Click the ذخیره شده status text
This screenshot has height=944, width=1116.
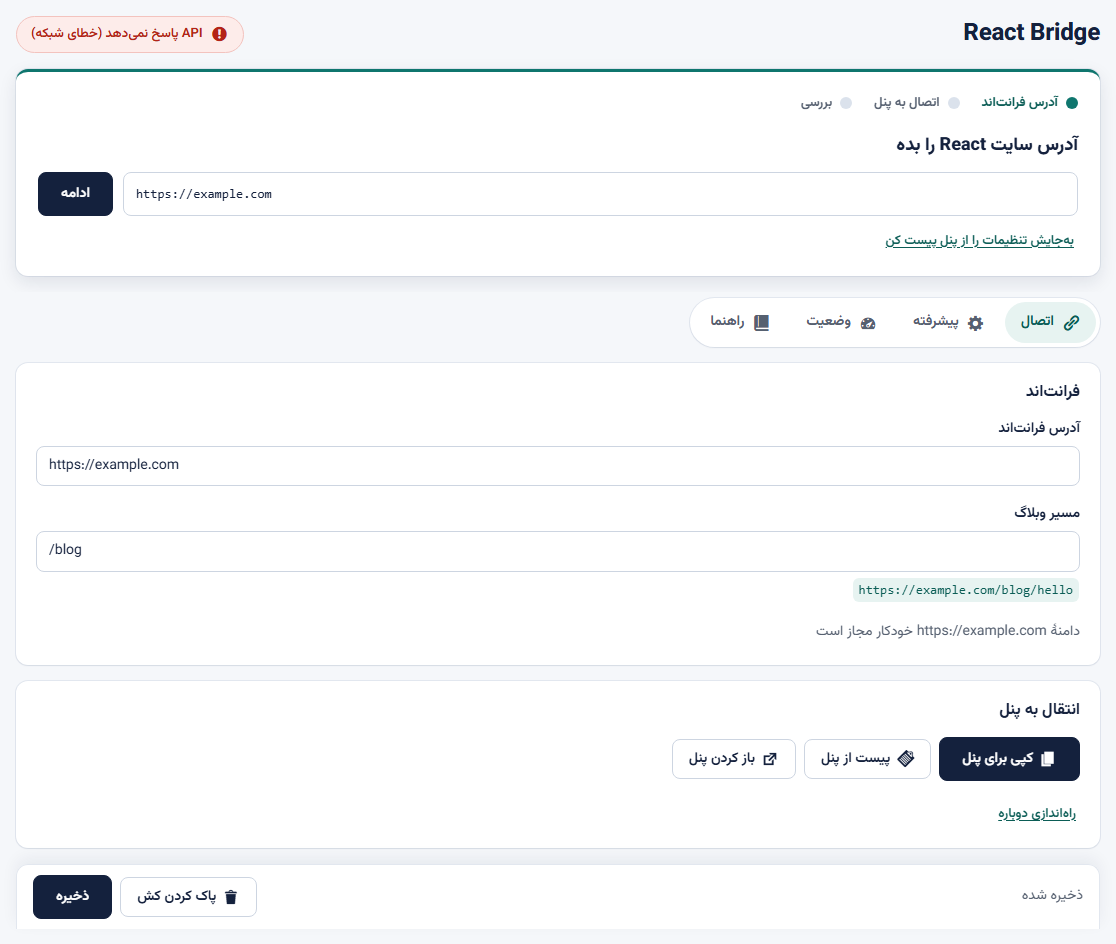(1052, 895)
